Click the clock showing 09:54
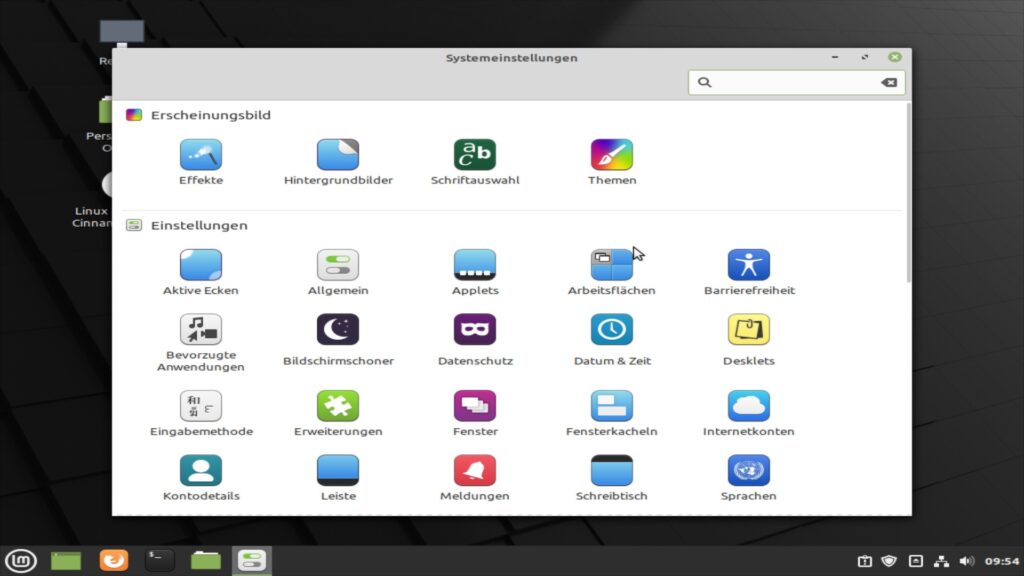Viewport: 1024px width, 576px height. click(x=1002, y=561)
